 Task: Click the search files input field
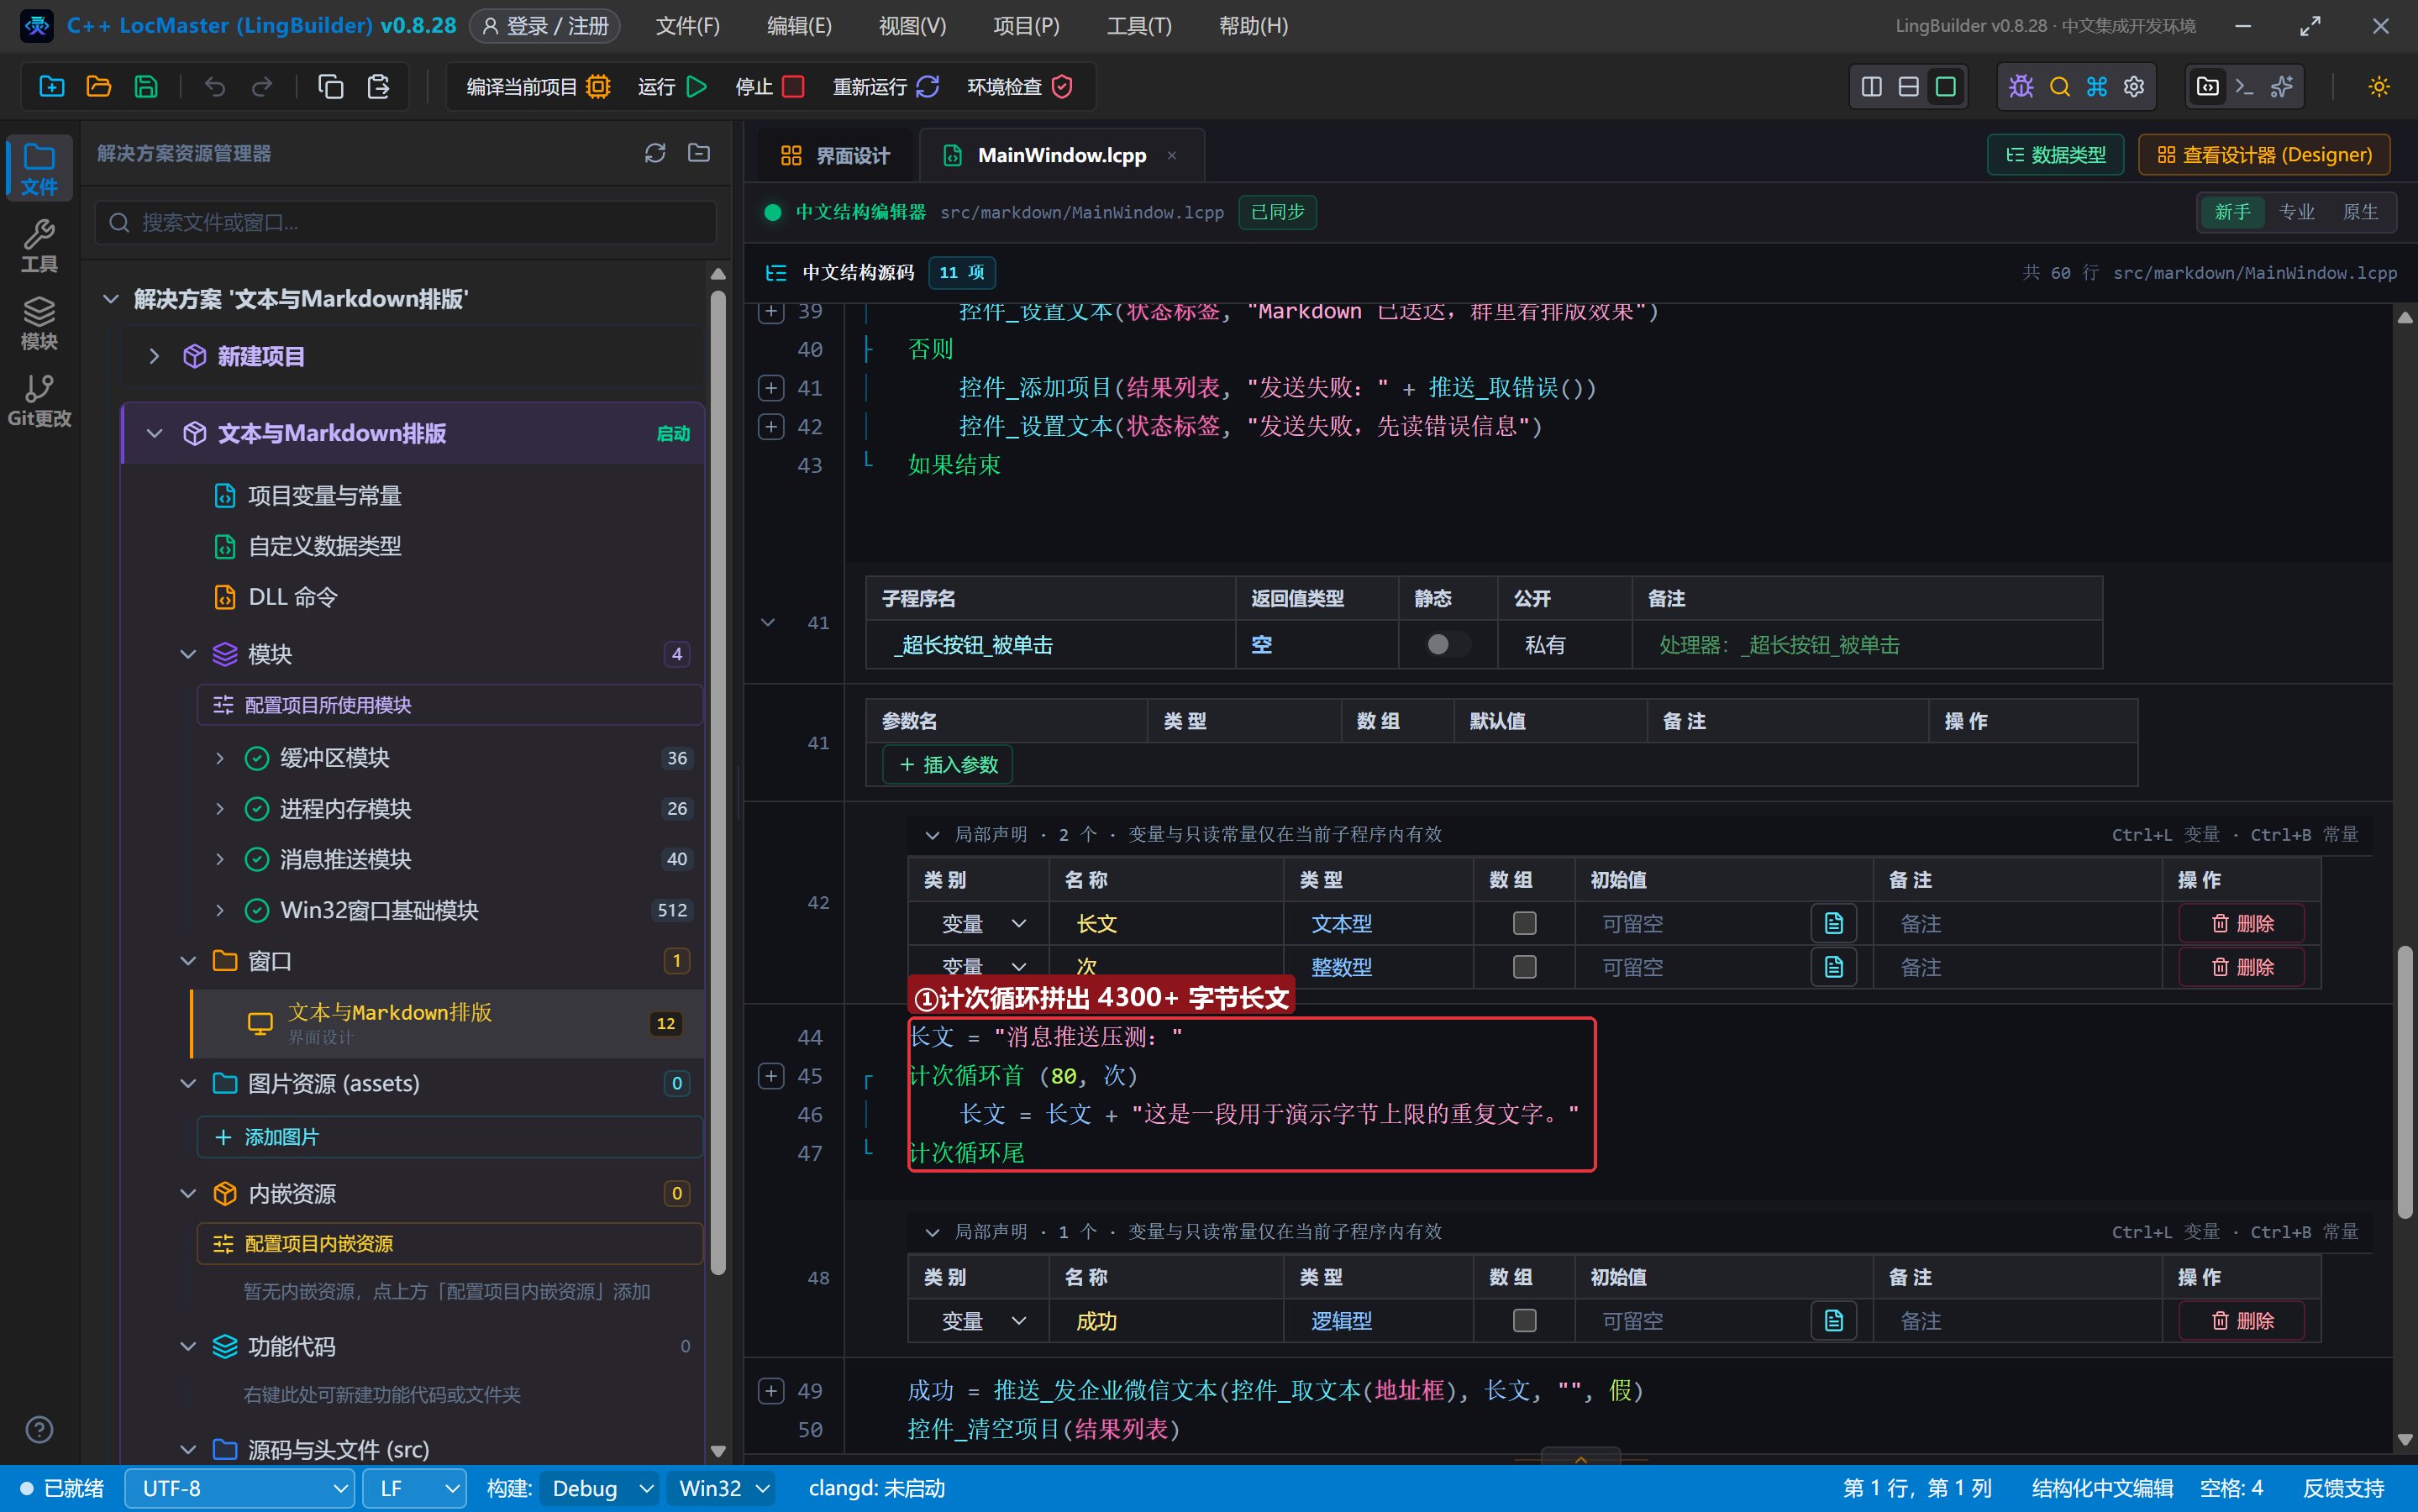click(x=406, y=222)
